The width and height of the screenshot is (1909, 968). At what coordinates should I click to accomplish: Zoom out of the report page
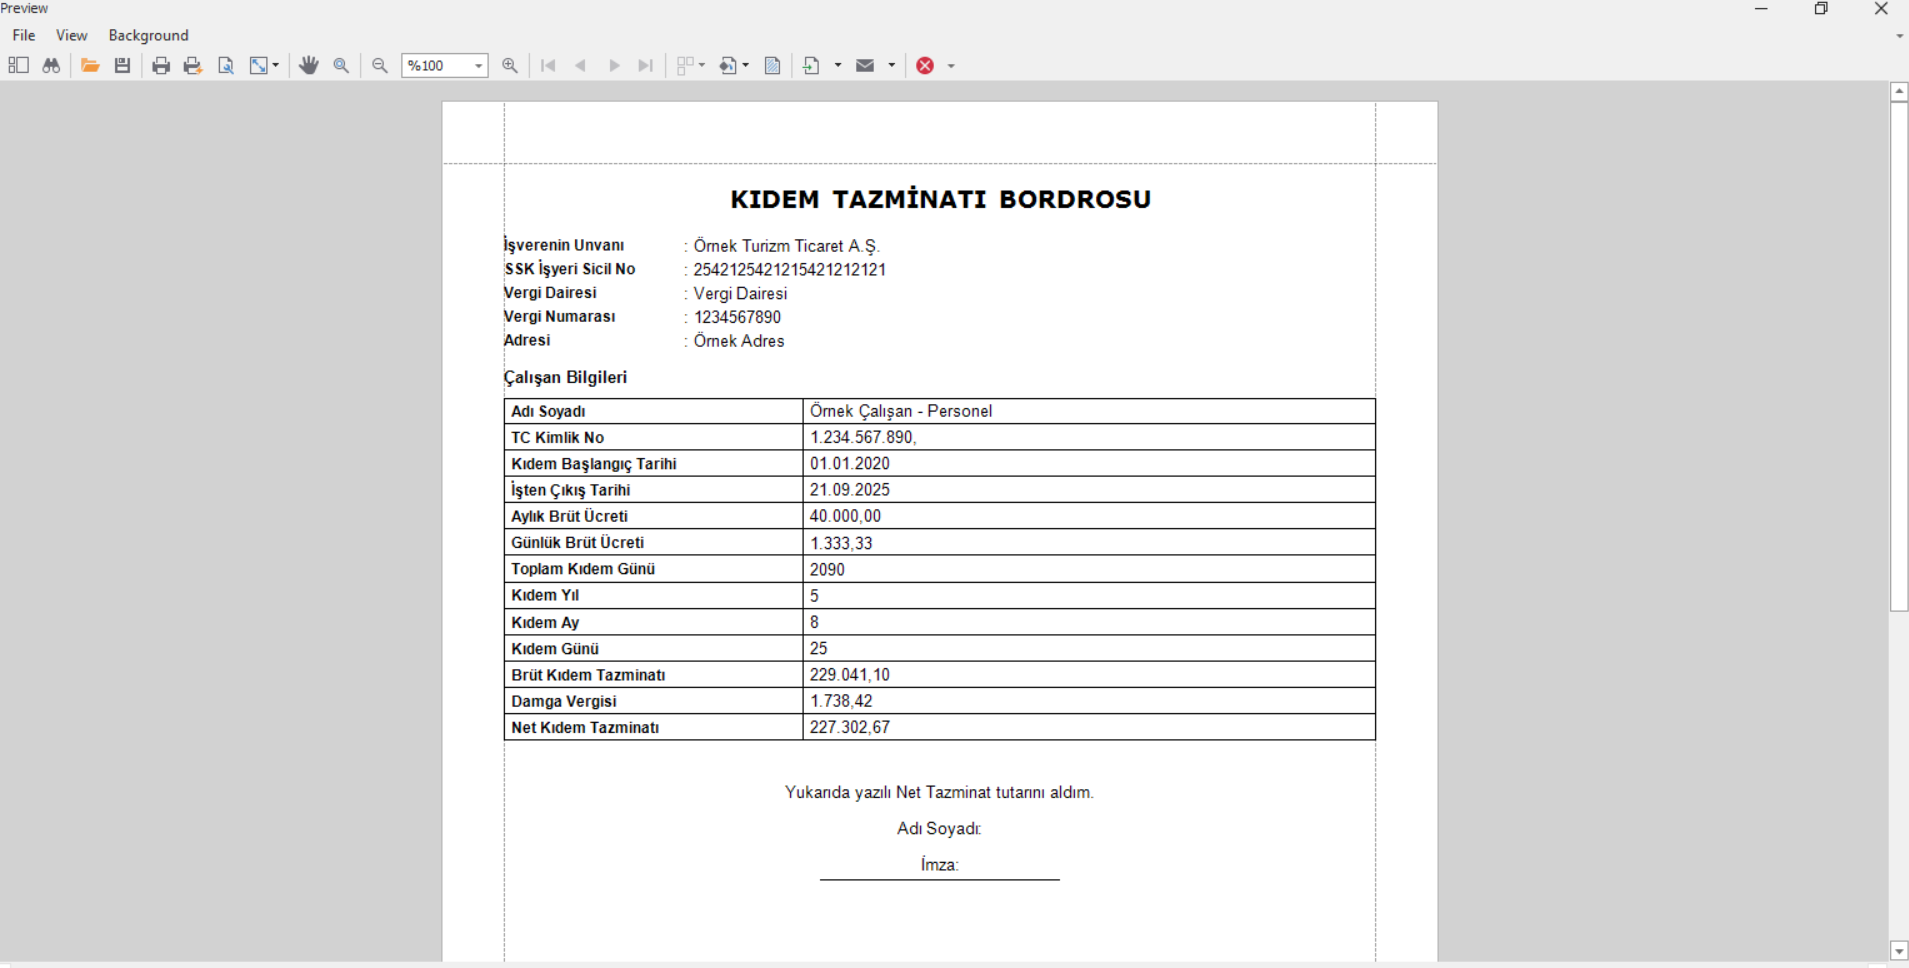[380, 65]
